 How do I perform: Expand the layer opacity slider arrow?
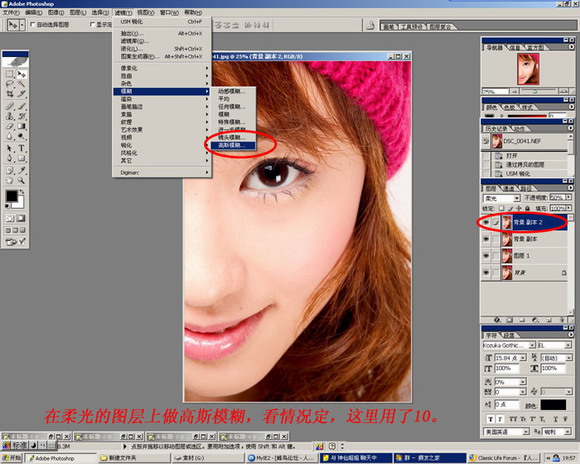click(569, 197)
